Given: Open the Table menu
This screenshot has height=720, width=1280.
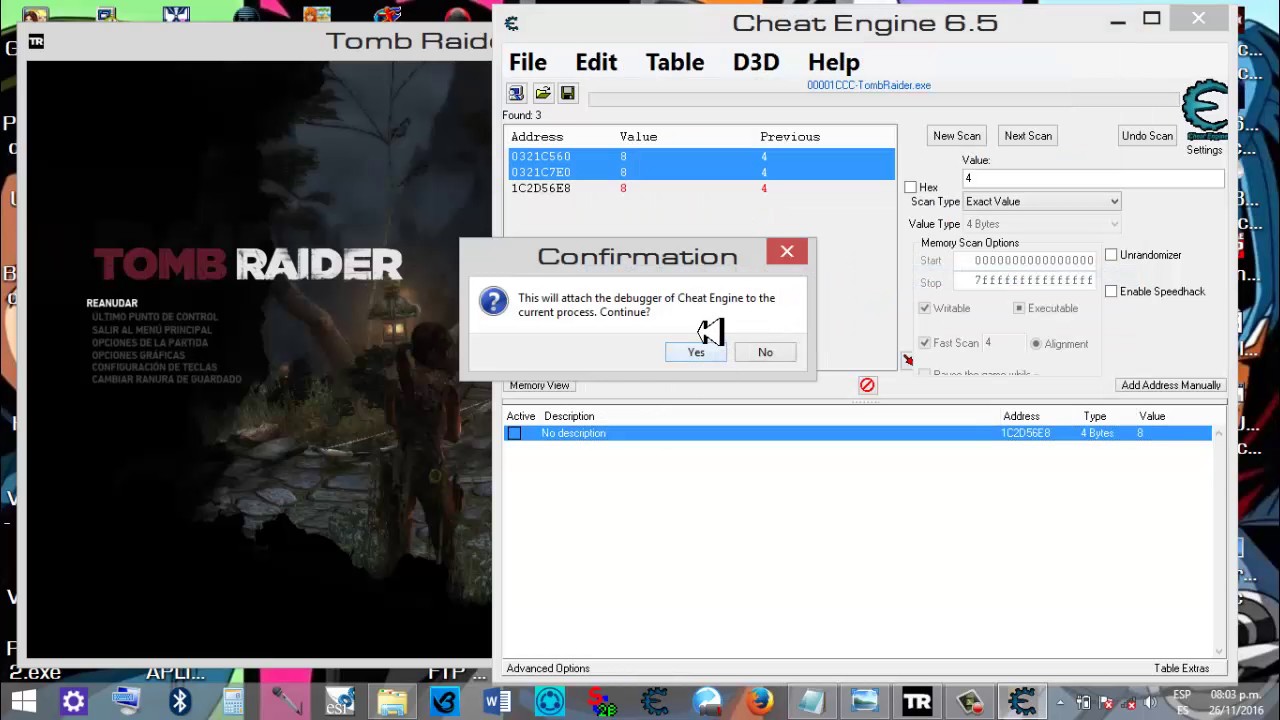Looking at the screenshot, I should point(675,62).
